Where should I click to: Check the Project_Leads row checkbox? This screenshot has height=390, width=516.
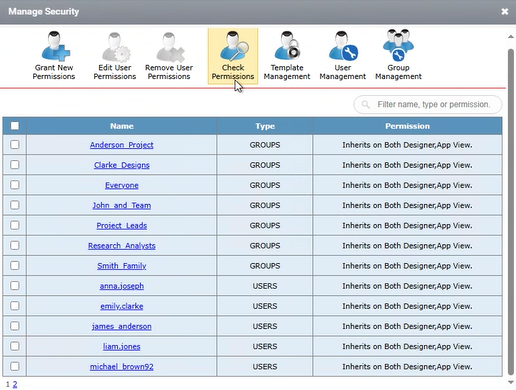[x=15, y=225]
